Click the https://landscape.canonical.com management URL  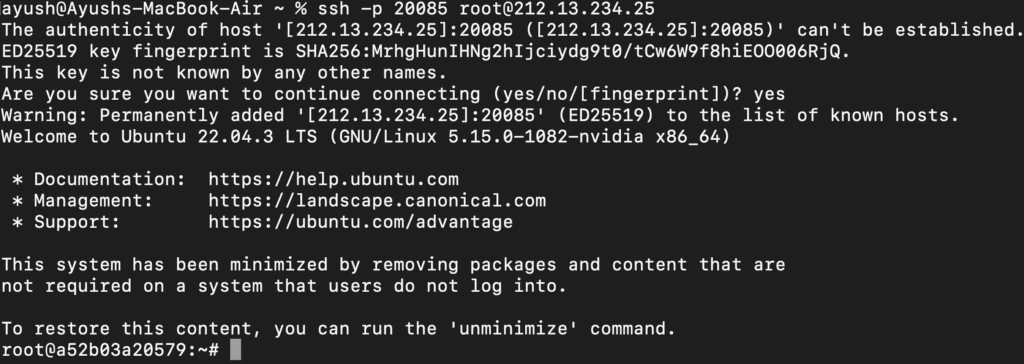377,201
